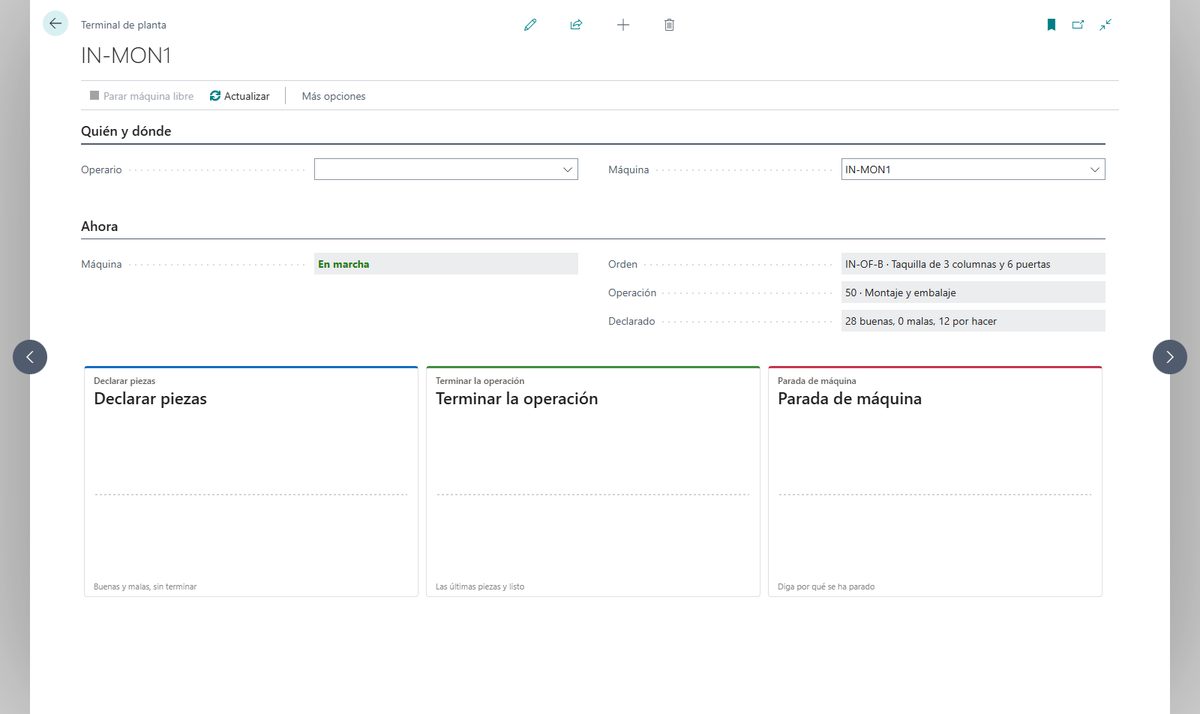Expand the Máquina dropdown arrow
This screenshot has width=1200, height=714.
coord(1095,170)
